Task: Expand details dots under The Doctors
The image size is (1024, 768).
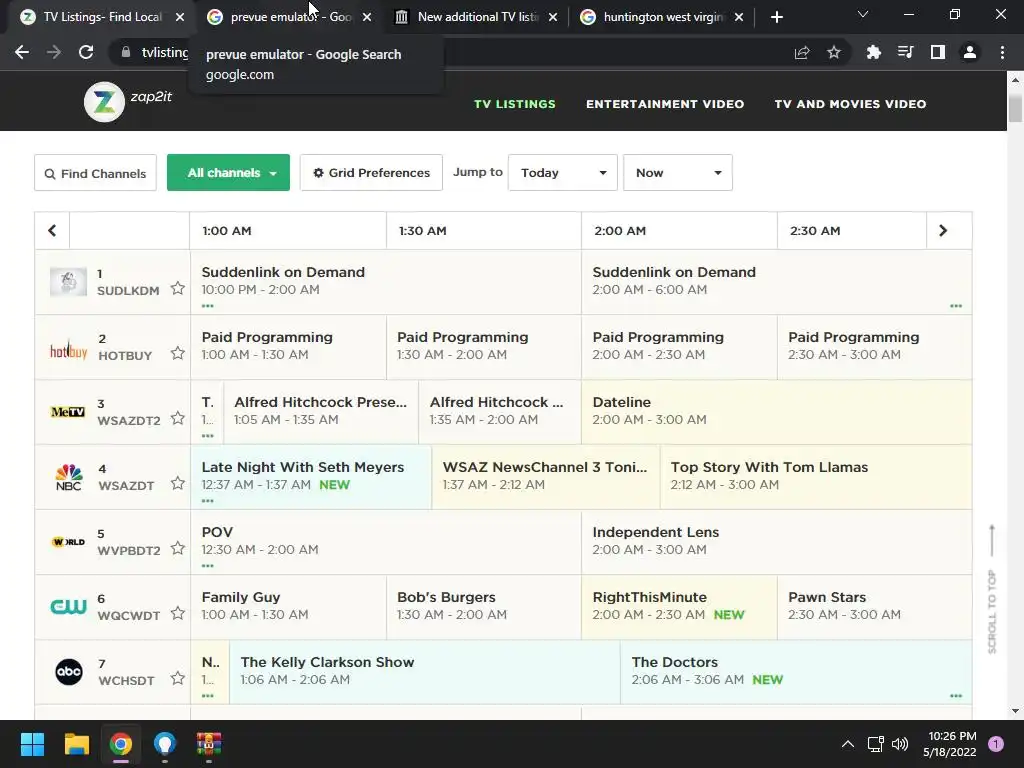Action: (956, 696)
